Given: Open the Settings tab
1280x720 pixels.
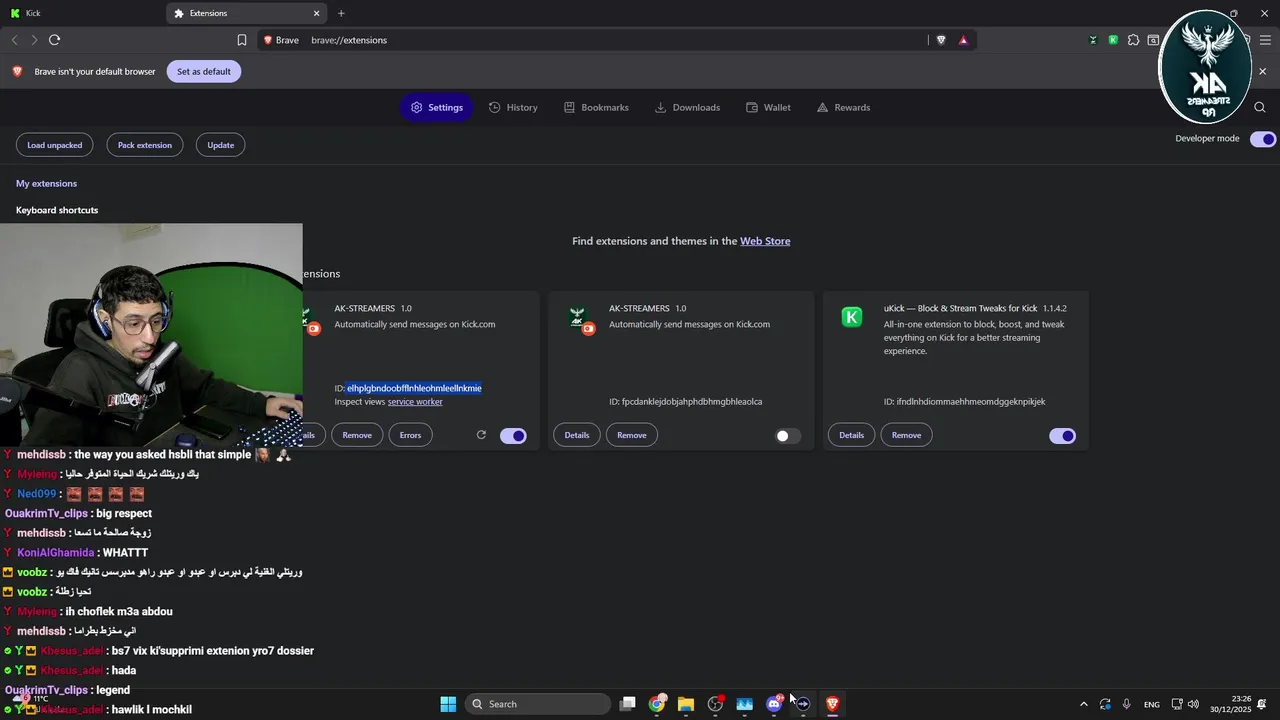Looking at the screenshot, I should [437, 107].
